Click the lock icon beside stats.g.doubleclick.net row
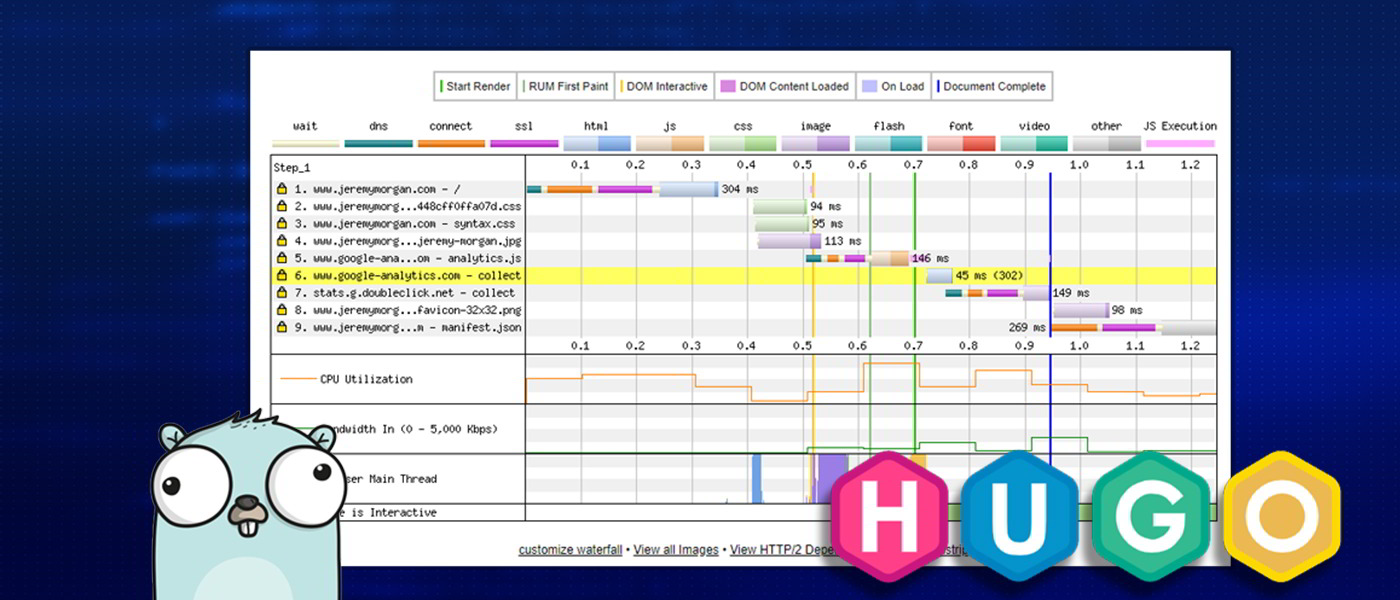This screenshot has width=1400, height=600. click(282, 293)
